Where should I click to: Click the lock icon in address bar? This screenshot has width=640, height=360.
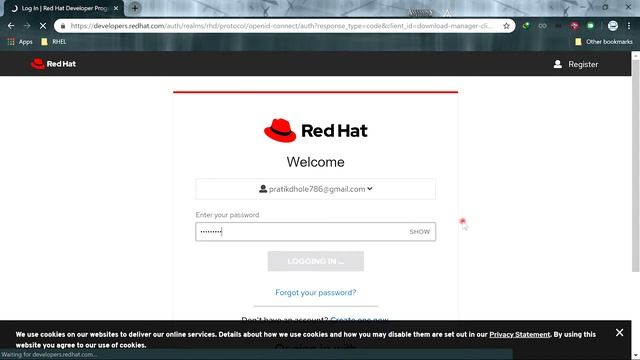[63, 26]
